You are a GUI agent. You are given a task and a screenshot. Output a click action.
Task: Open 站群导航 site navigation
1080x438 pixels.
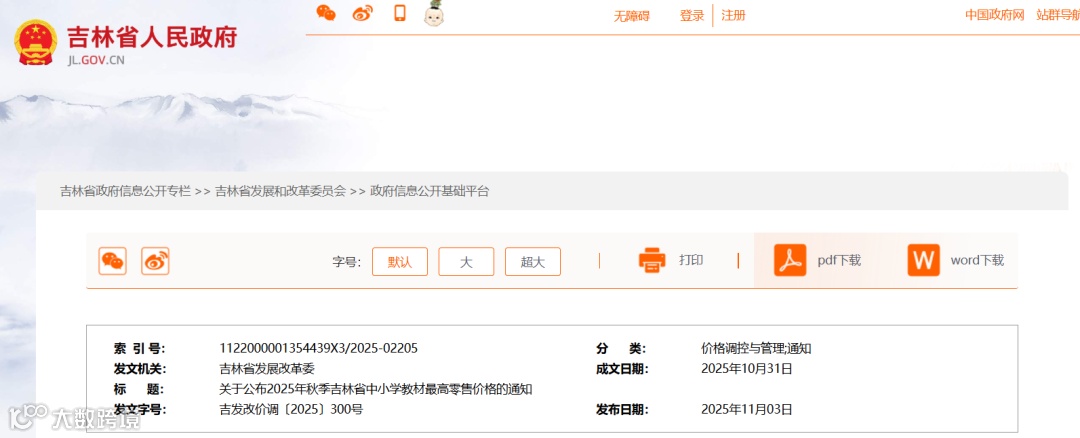tap(1058, 15)
